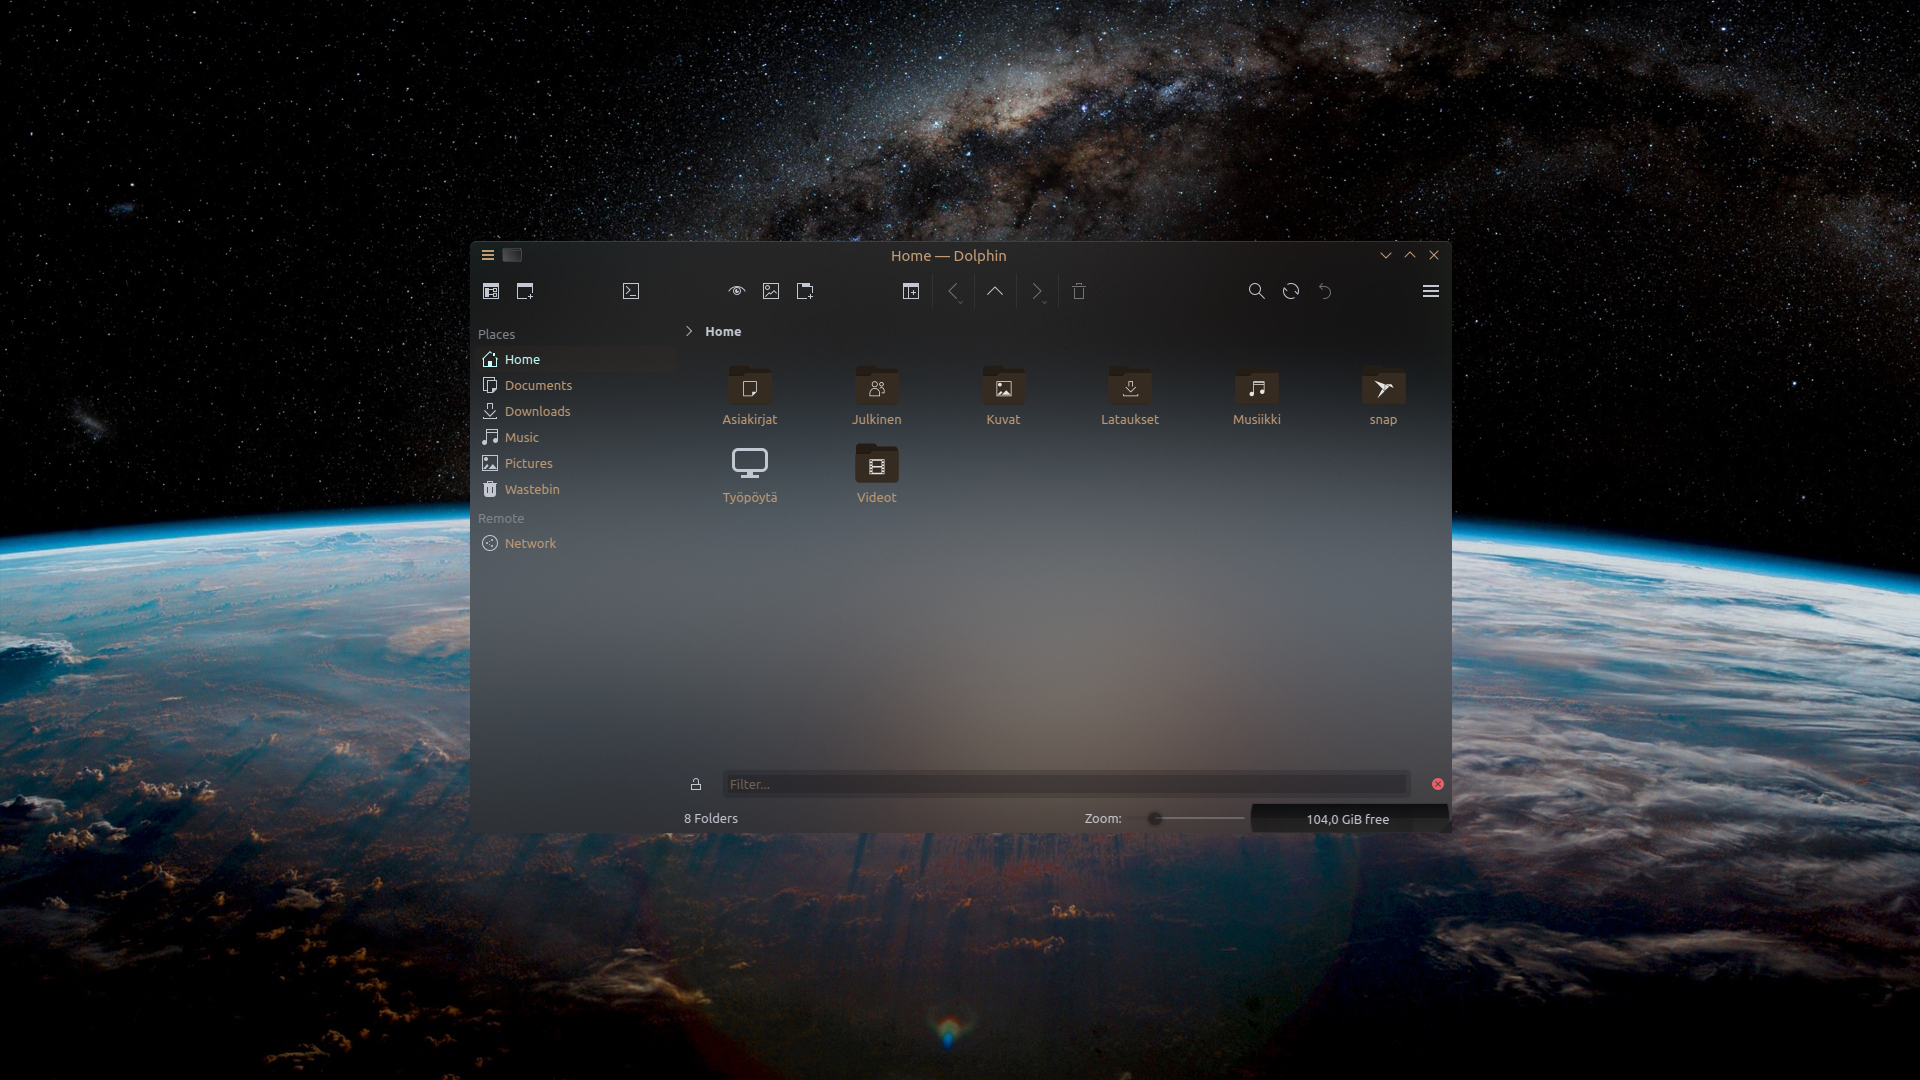Go up to parent folder
This screenshot has width=1920, height=1080.
pyautogui.click(x=995, y=291)
